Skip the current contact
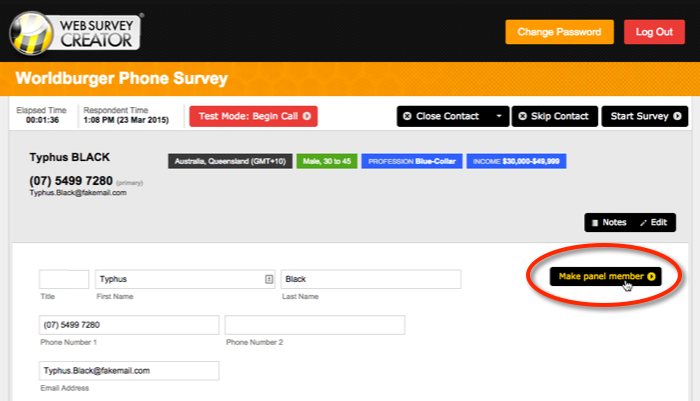 [555, 116]
